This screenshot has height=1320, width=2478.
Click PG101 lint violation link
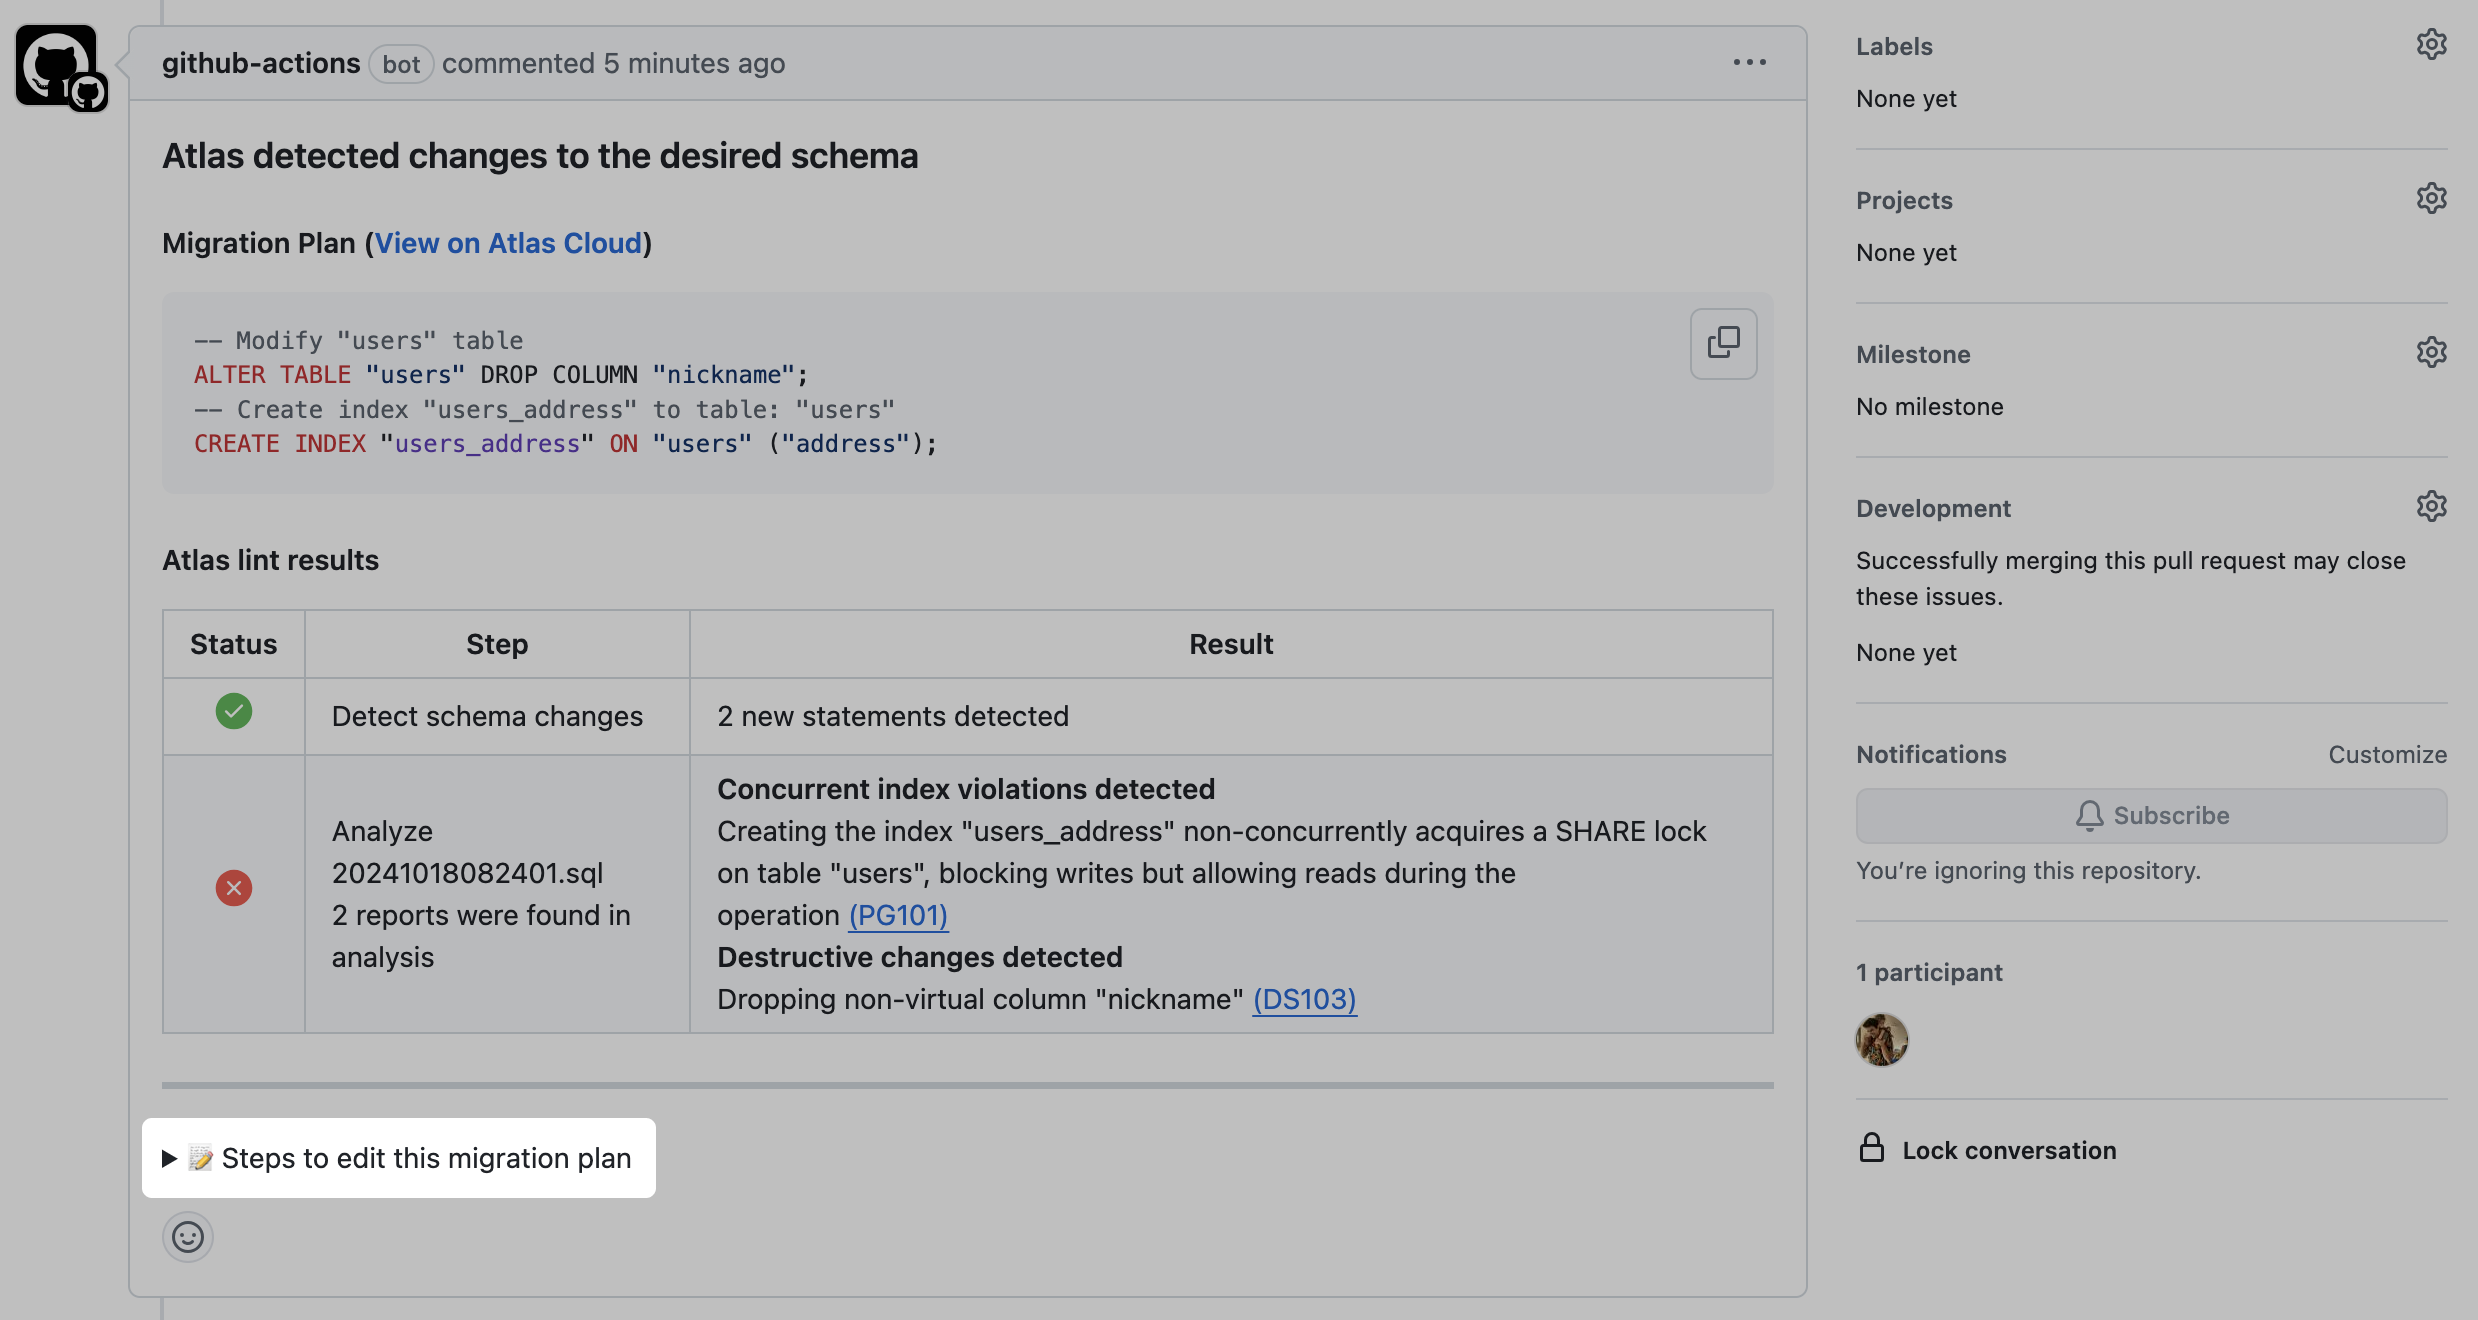point(898,913)
